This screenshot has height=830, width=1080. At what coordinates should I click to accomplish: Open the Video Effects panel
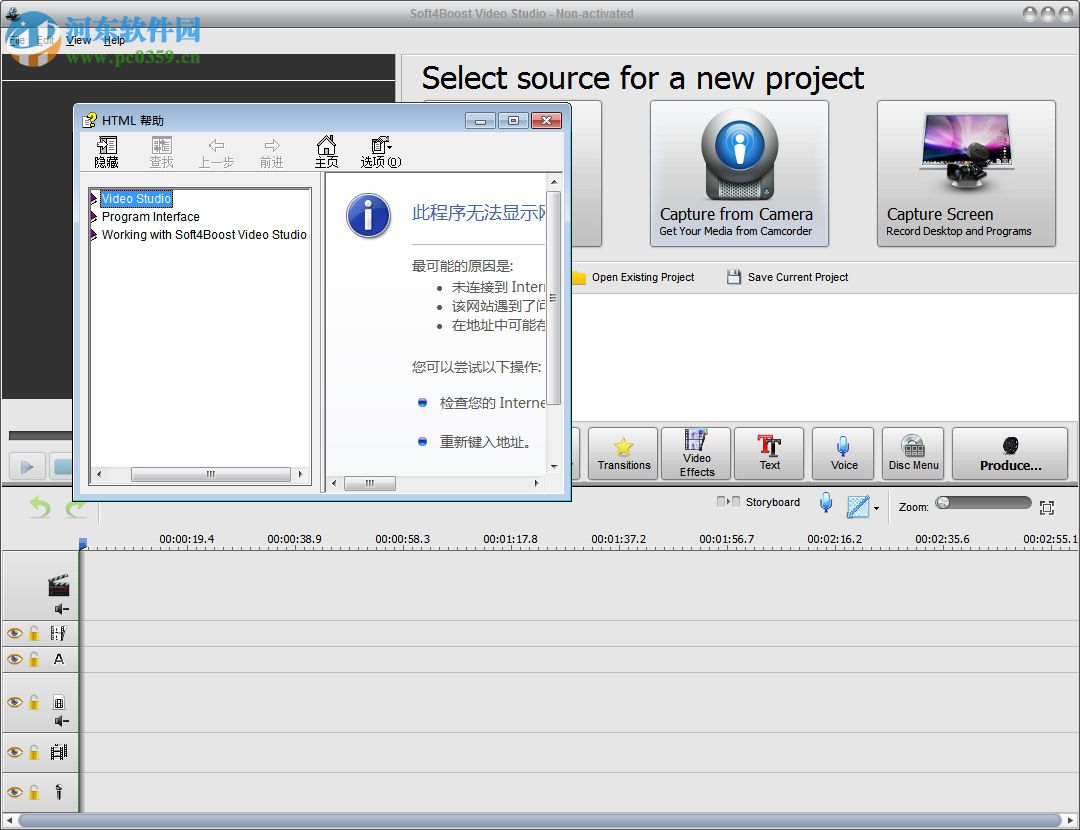click(695, 453)
